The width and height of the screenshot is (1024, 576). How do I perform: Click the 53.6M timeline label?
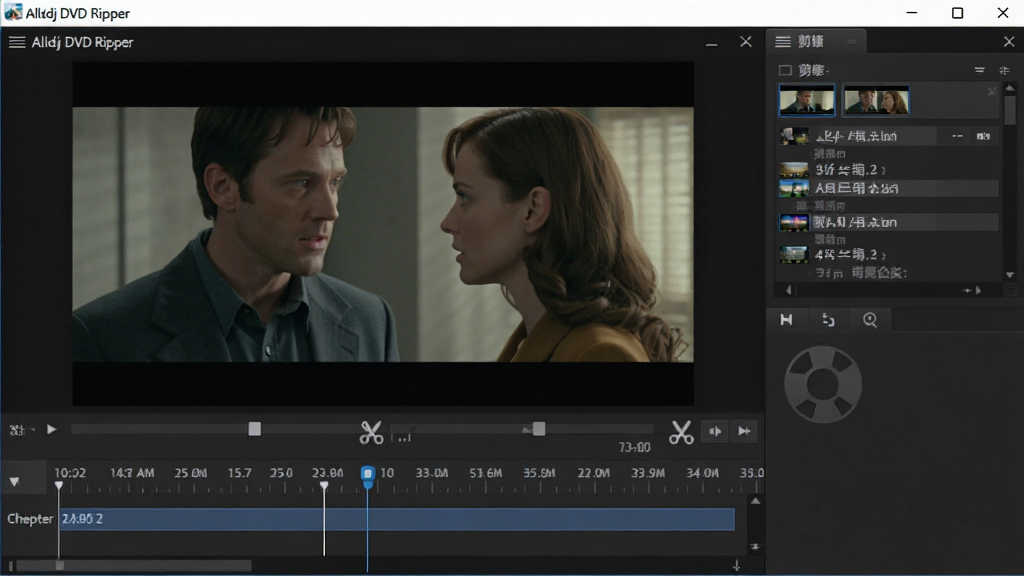[x=486, y=473]
